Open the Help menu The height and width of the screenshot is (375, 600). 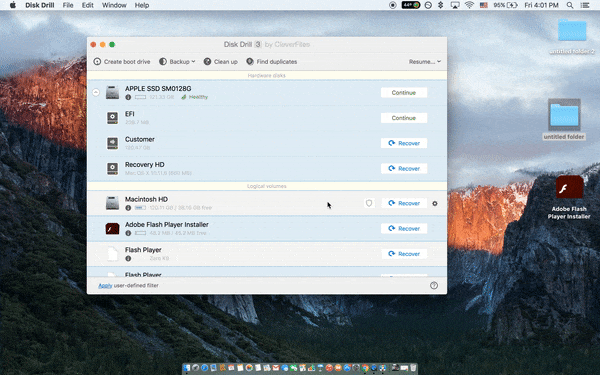click(142, 5)
